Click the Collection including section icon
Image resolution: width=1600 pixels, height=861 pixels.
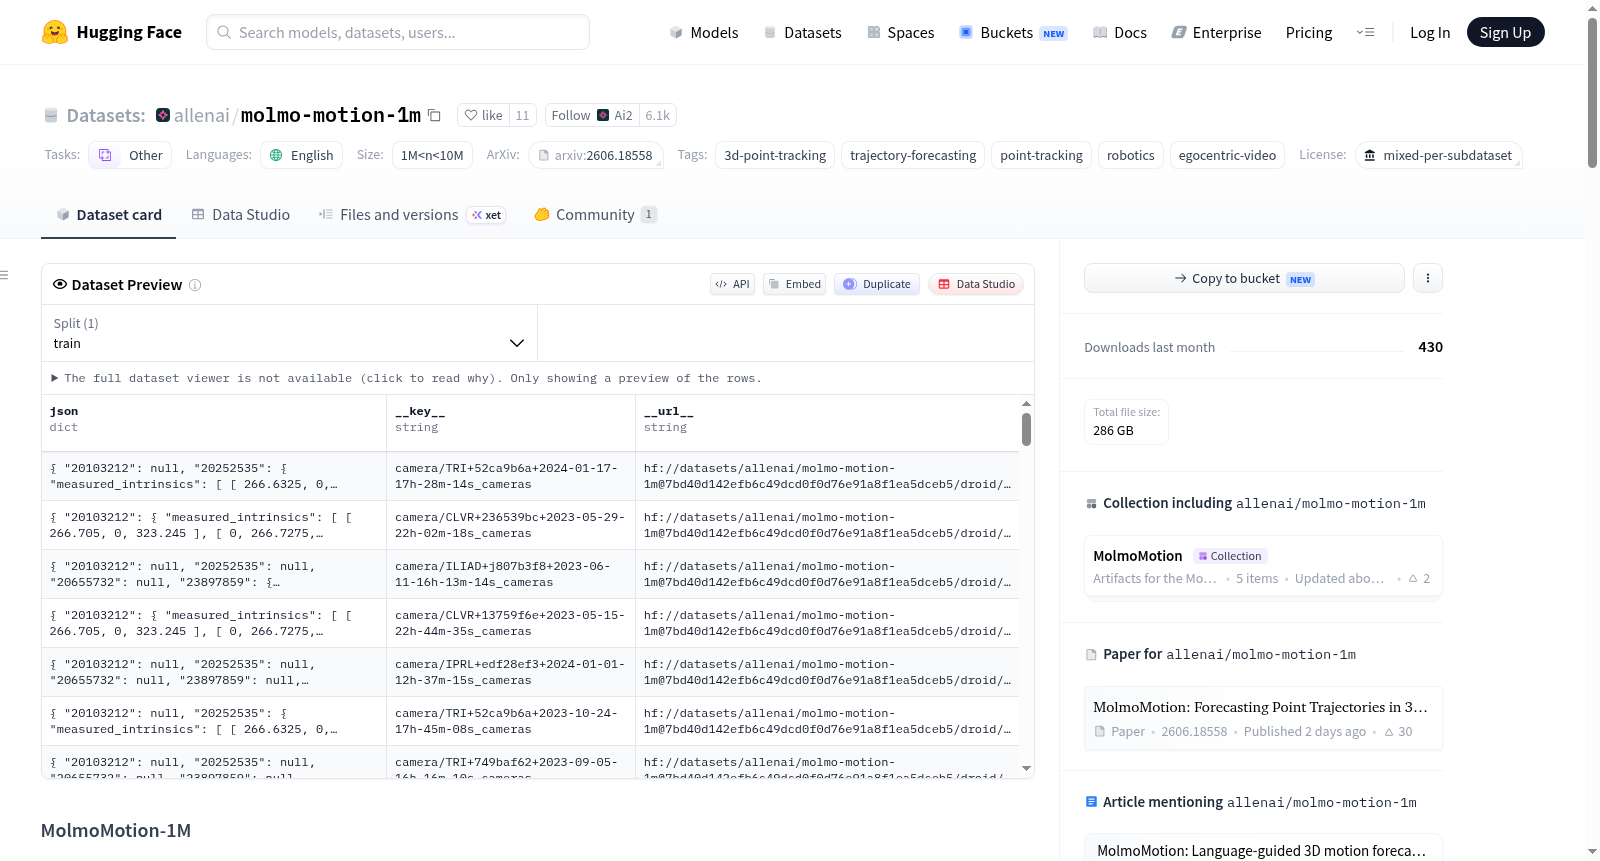coord(1091,503)
